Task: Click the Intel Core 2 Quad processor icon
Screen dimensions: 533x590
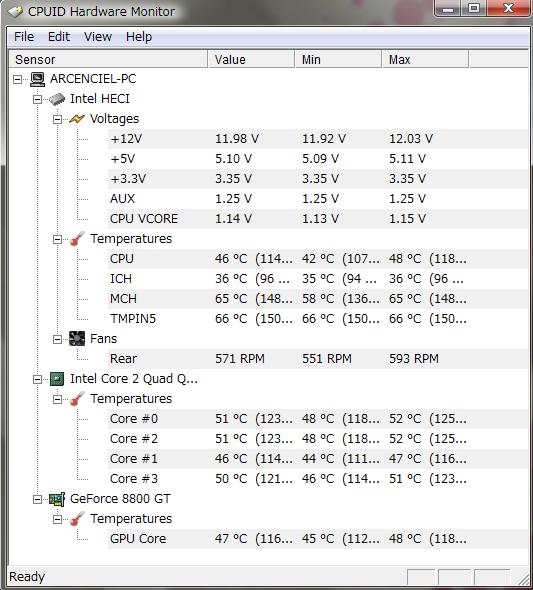Action: pyautogui.click(x=57, y=379)
